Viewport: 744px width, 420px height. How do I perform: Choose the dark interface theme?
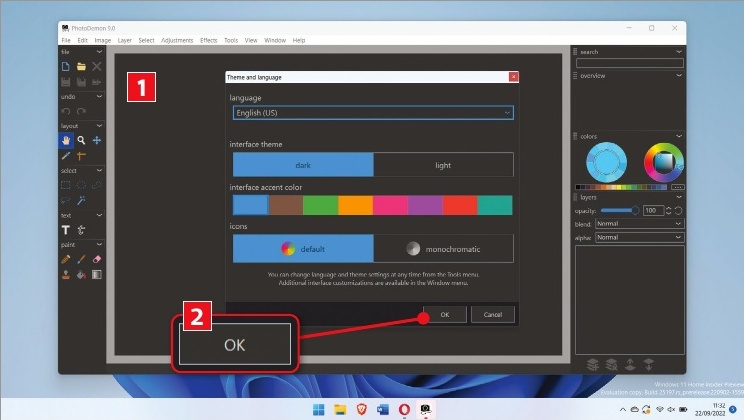click(302, 165)
